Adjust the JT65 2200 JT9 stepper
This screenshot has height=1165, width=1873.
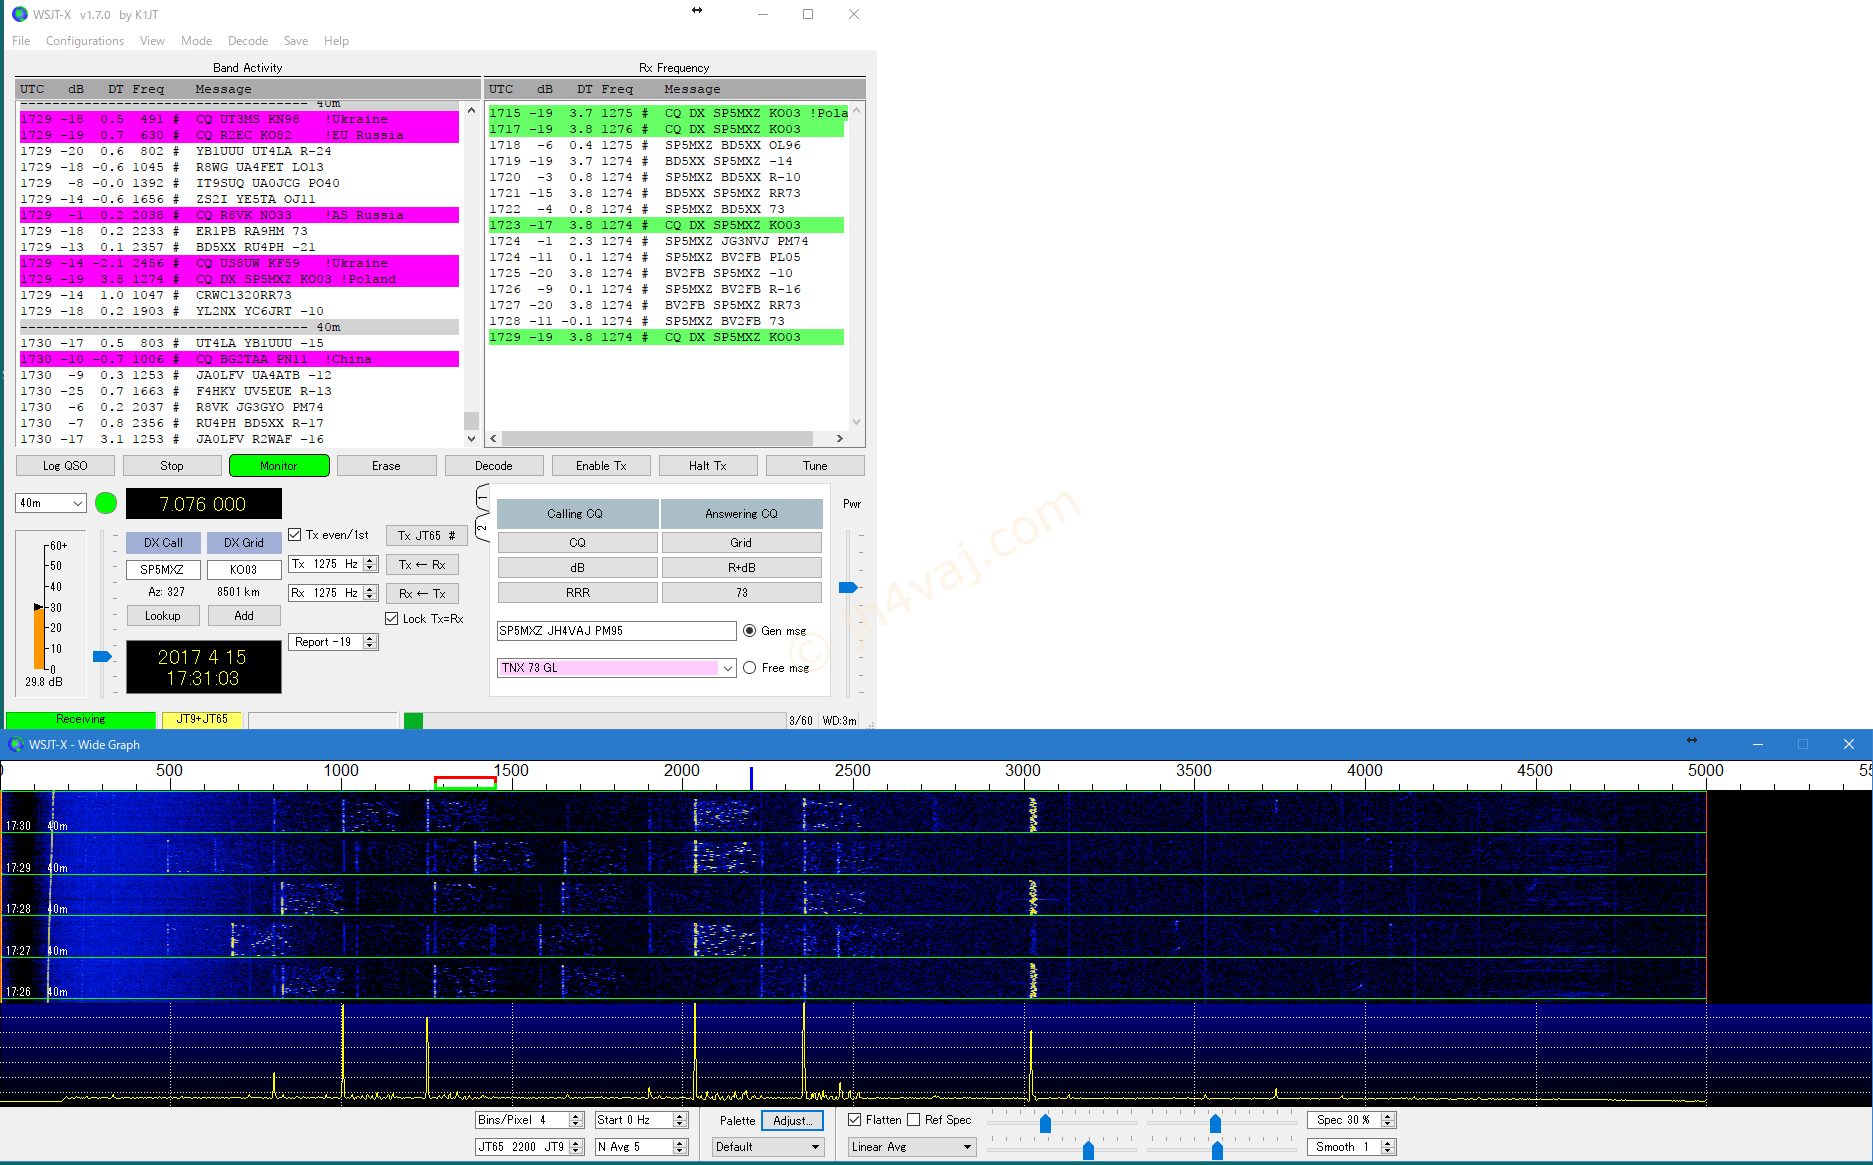coord(576,1147)
